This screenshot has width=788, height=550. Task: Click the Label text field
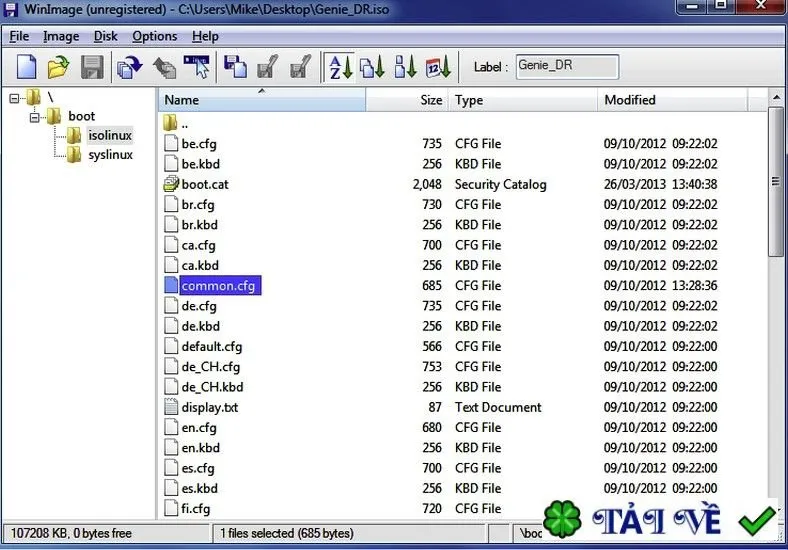[x=567, y=66]
